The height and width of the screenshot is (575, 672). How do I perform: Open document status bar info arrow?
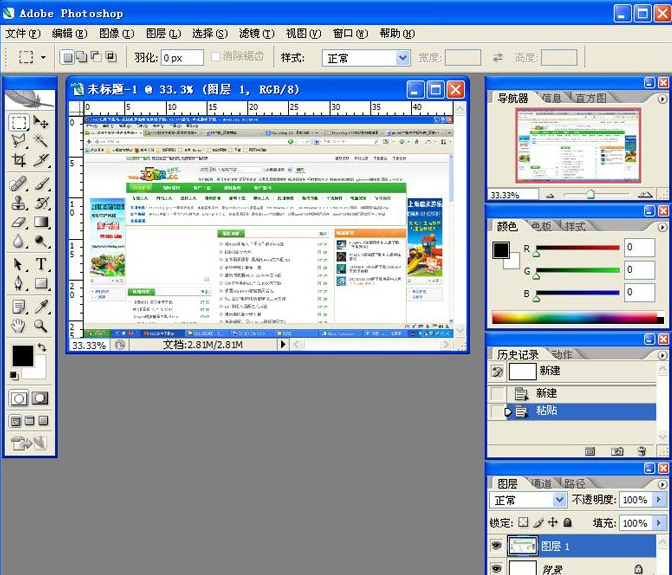283,344
